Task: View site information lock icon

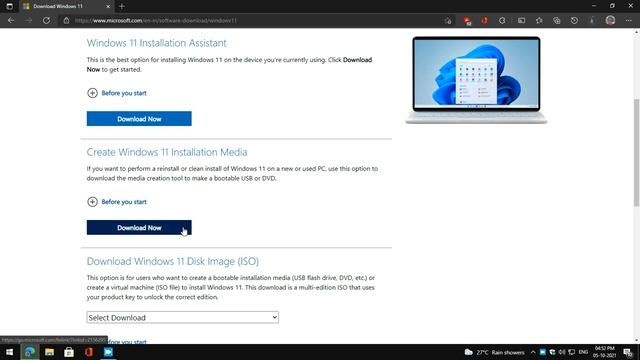Action: click(x=66, y=20)
